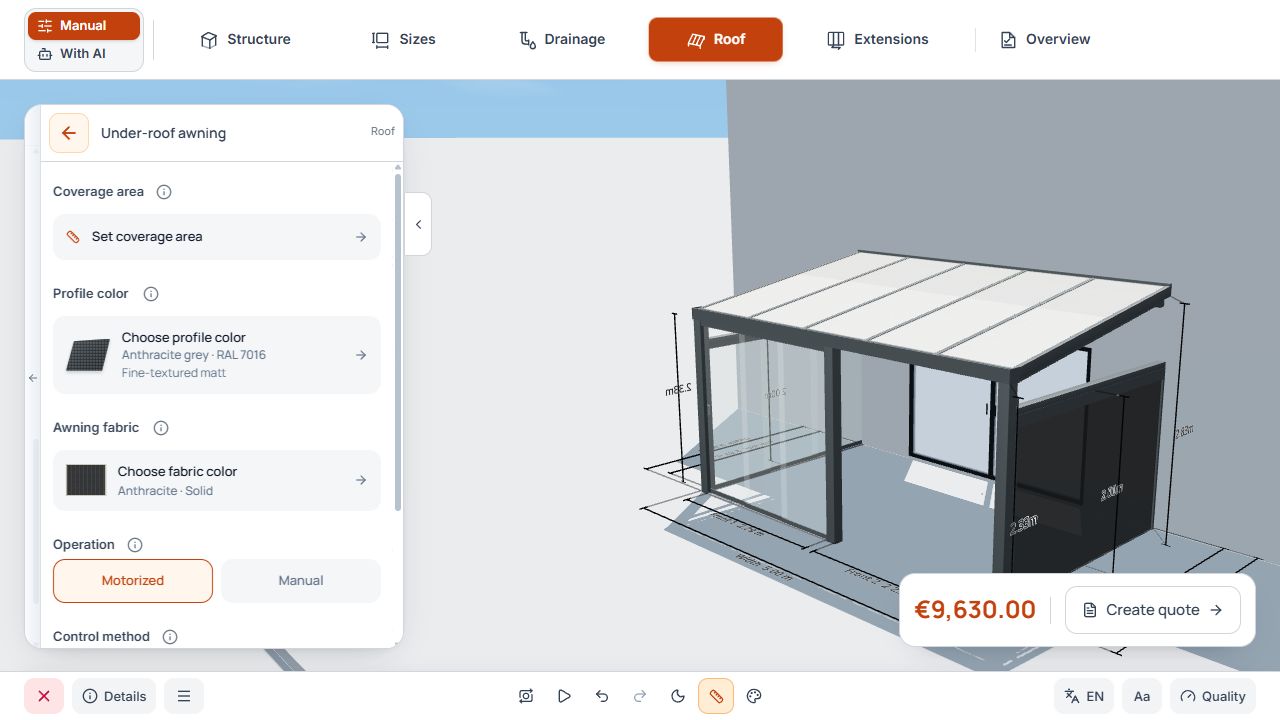The height and width of the screenshot is (720, 1280).
Task: Click the redo arrow icon
Action: tap(640, 696)
